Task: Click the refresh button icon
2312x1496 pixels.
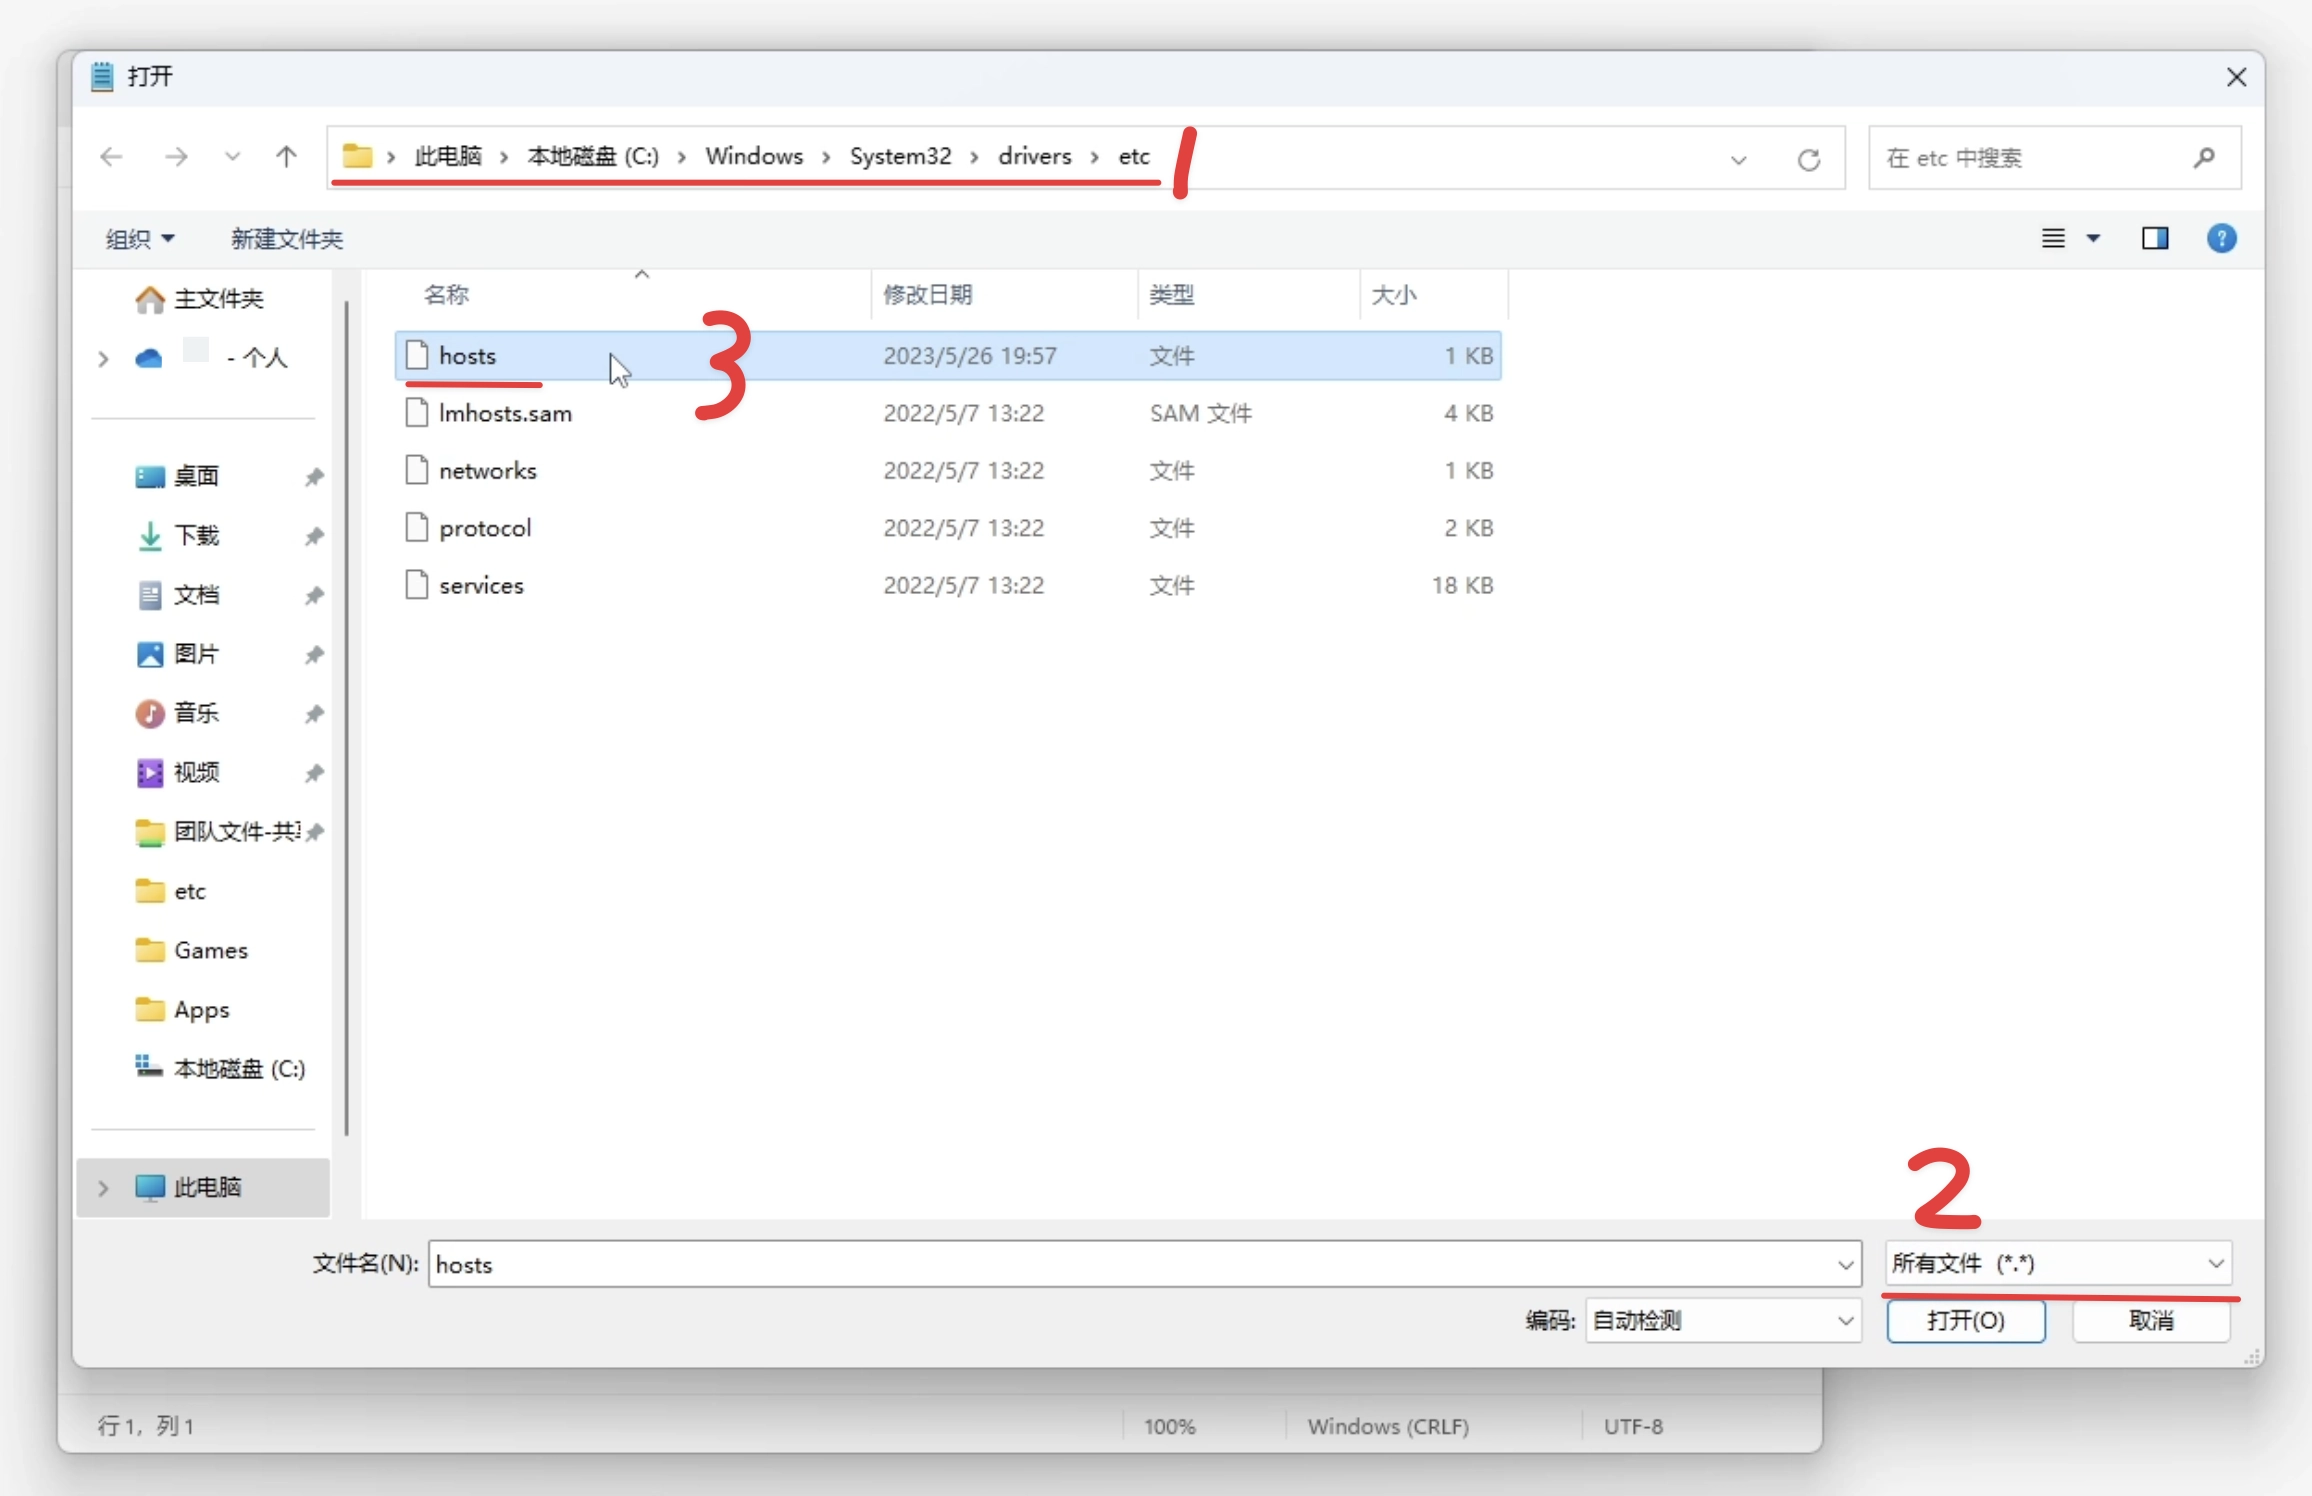Action: point(1808,158)
